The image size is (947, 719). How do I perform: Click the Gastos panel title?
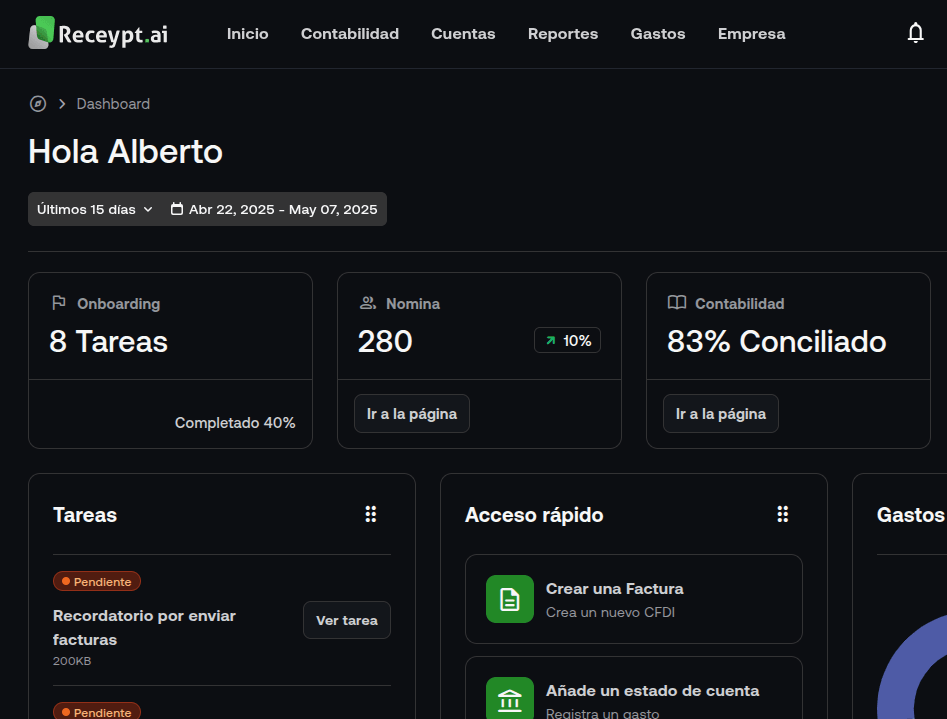(911, 515)
